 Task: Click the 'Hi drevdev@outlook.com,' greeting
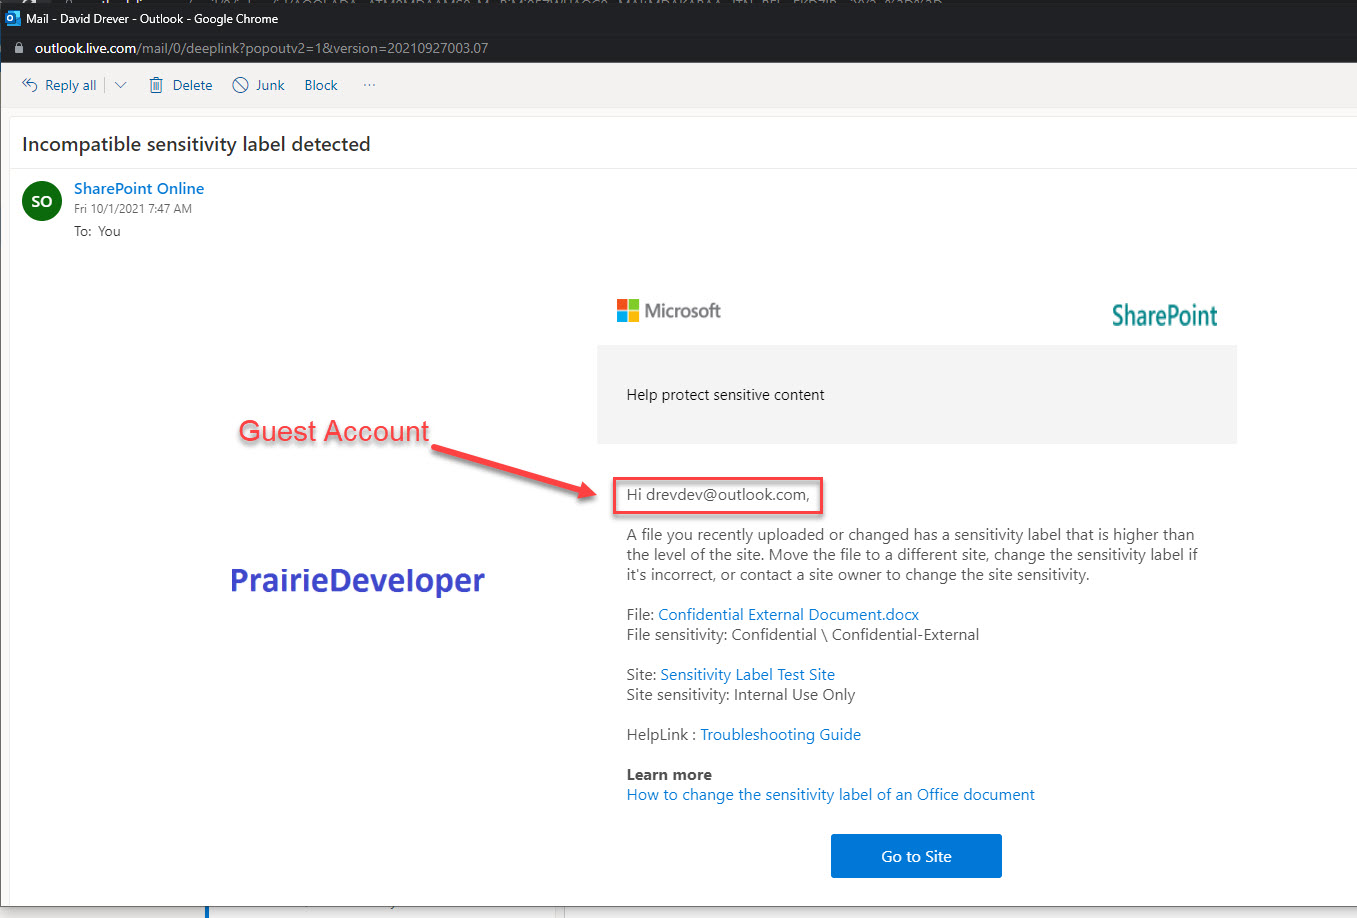718,495
